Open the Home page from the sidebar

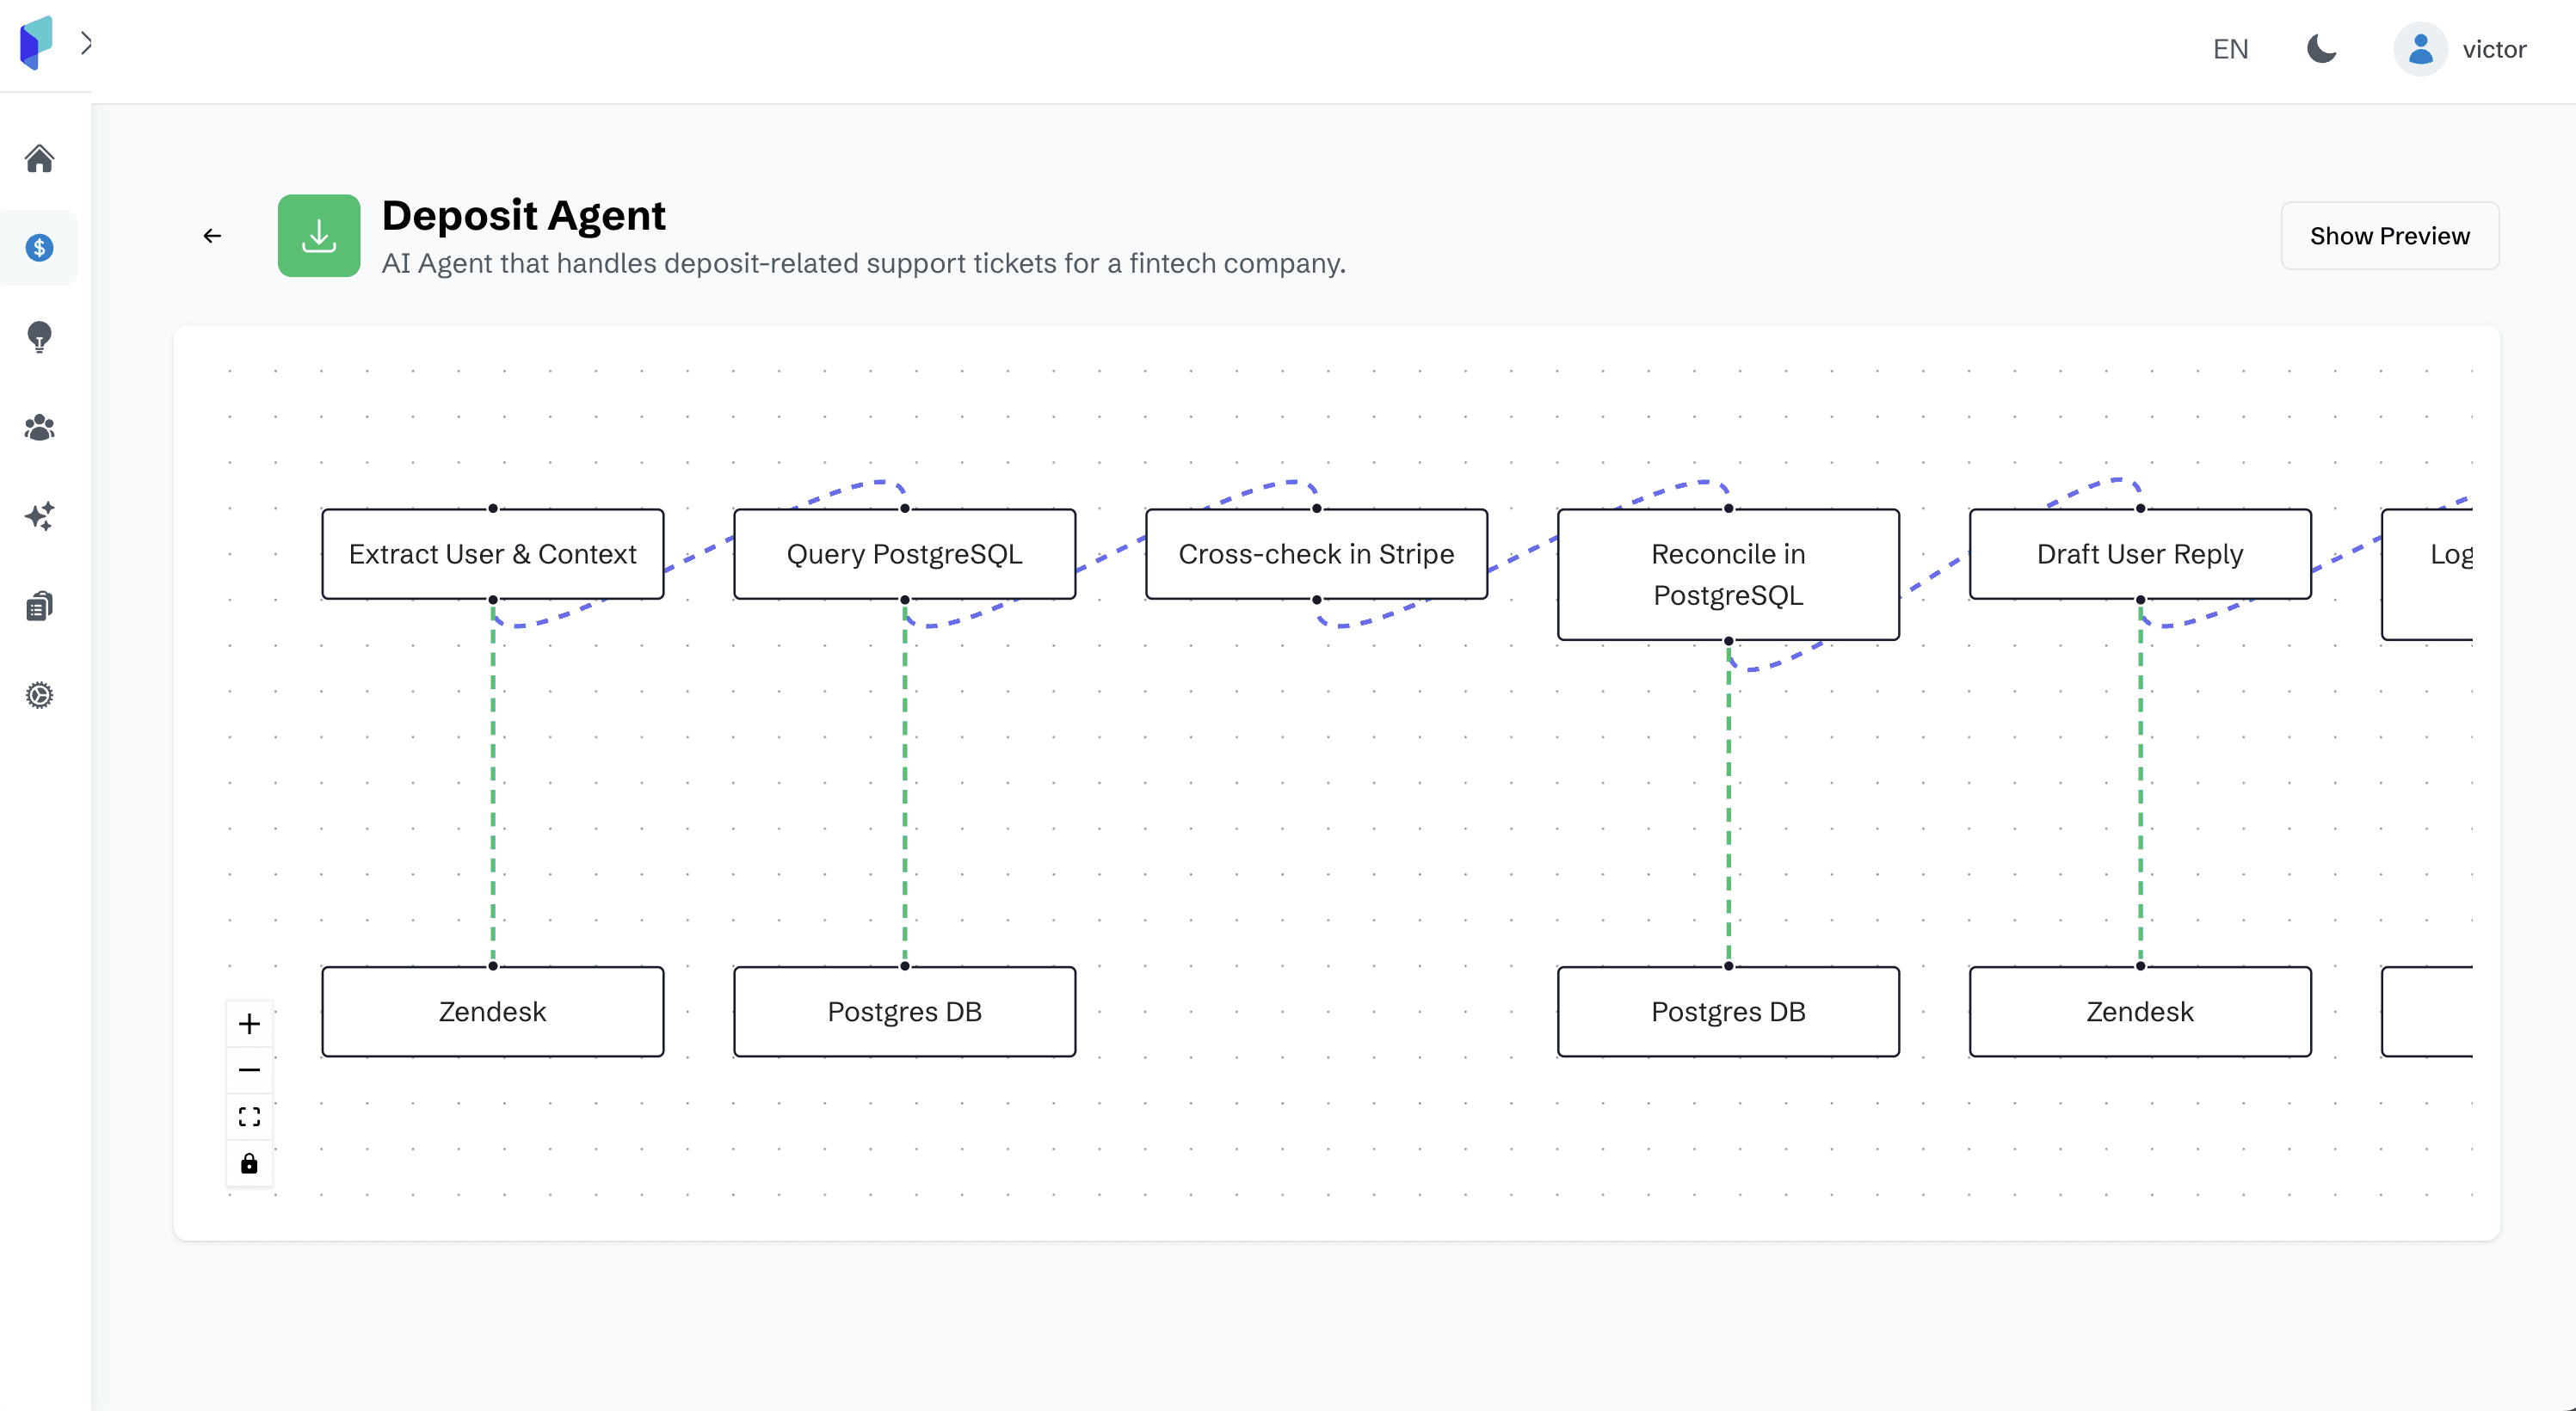(x=39, y=158)
